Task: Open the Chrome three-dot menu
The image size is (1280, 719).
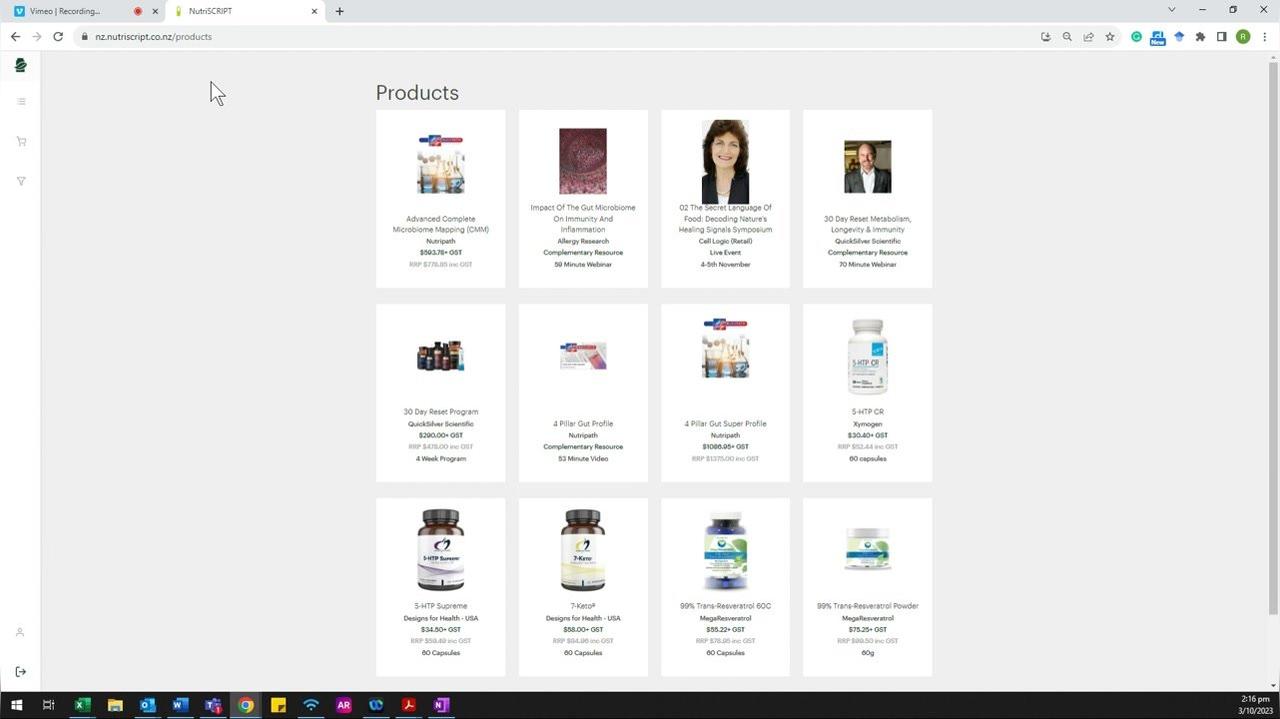Action: (1264, 37)
